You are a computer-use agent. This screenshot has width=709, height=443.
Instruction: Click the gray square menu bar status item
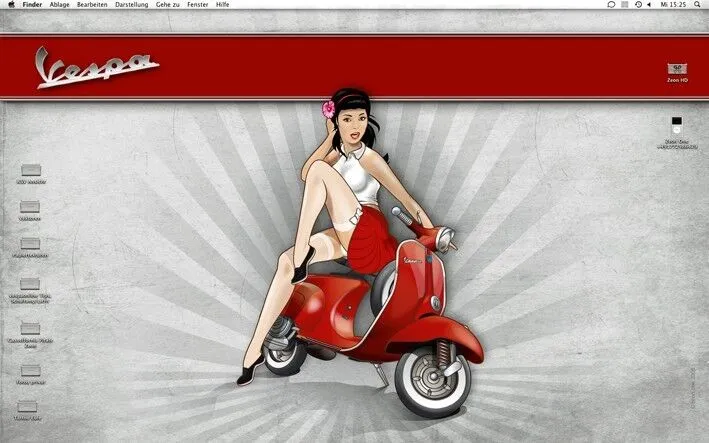[624, 5]
